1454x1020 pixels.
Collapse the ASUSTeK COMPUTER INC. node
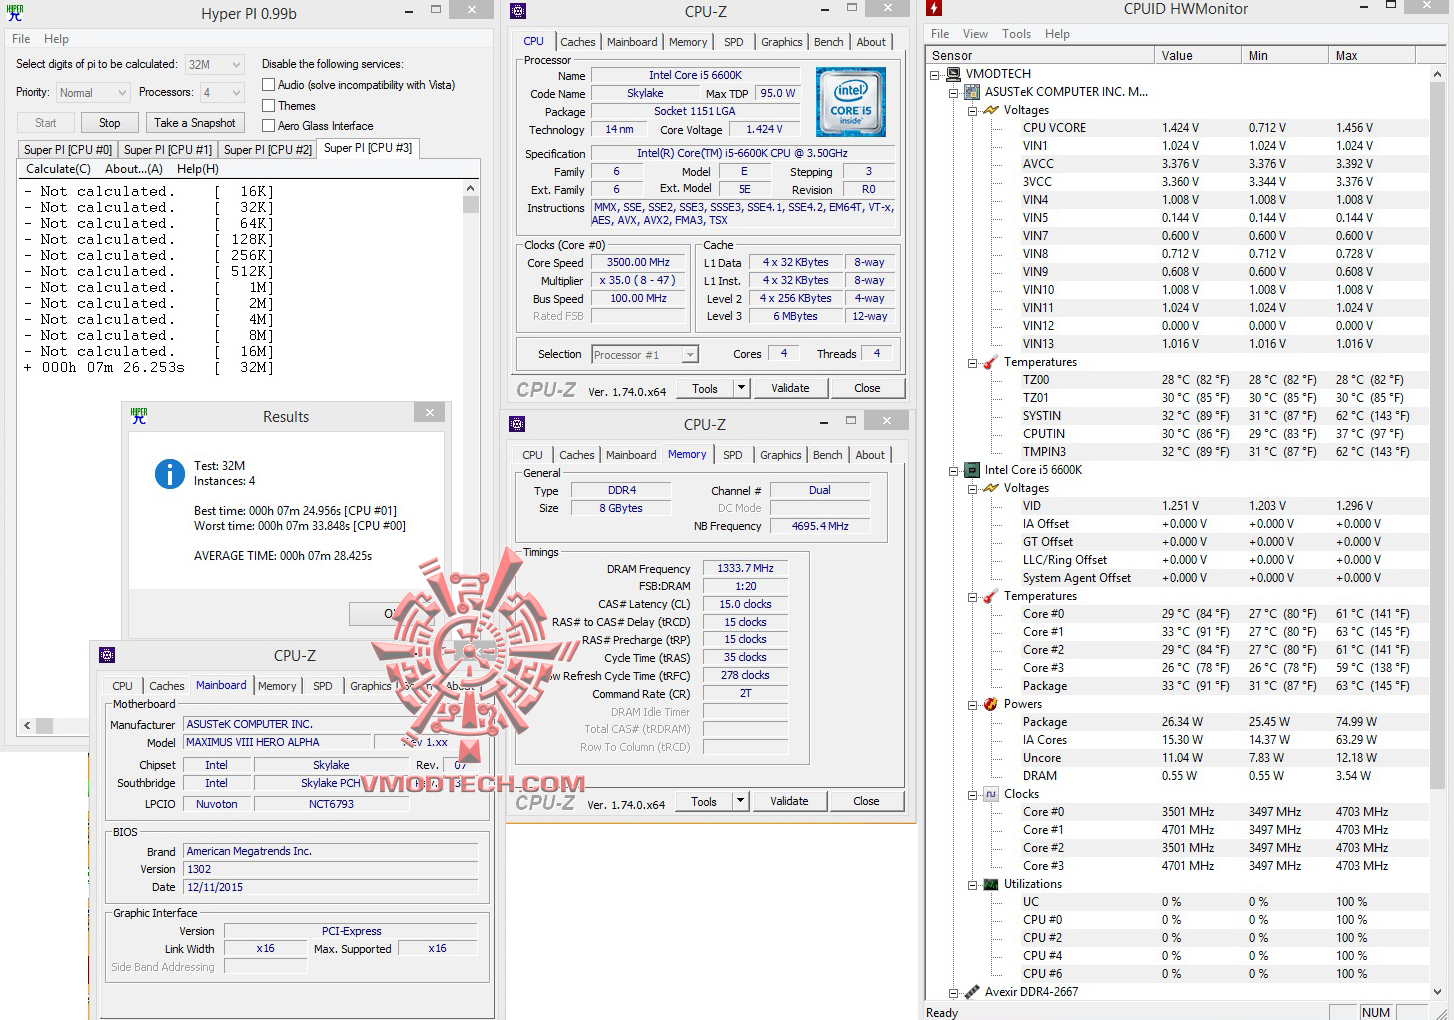pyautogui.click(x=953, y=92)
